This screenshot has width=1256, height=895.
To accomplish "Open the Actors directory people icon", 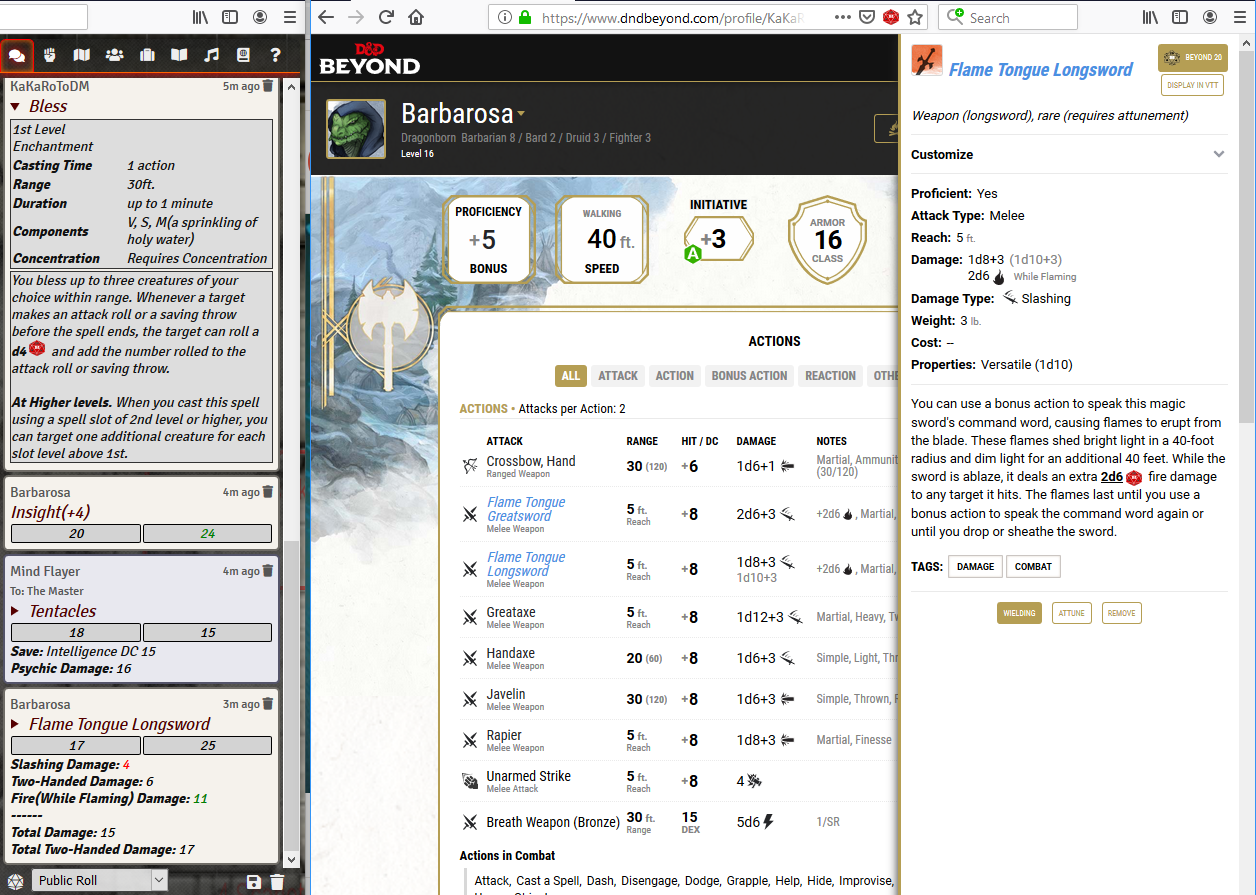I will click(x=114, y=55).
